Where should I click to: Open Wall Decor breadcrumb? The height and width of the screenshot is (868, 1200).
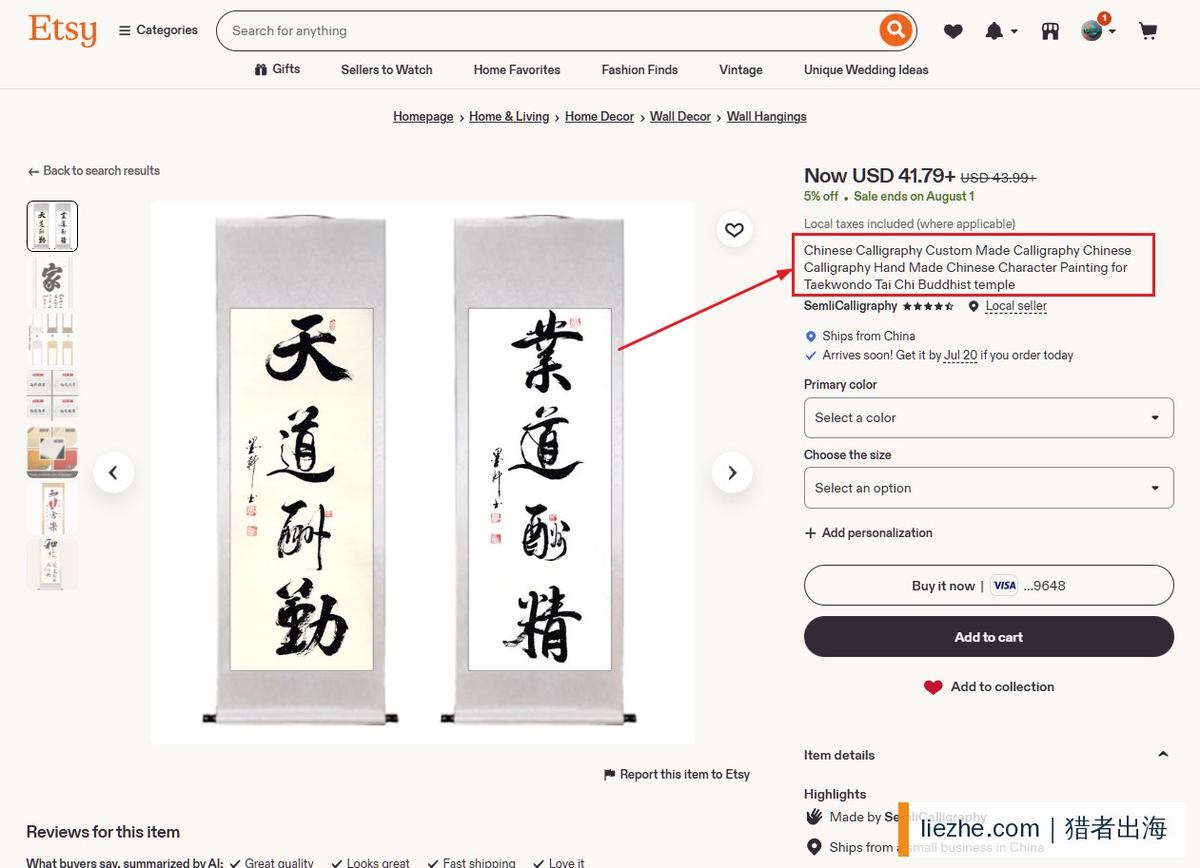[680, 117]
